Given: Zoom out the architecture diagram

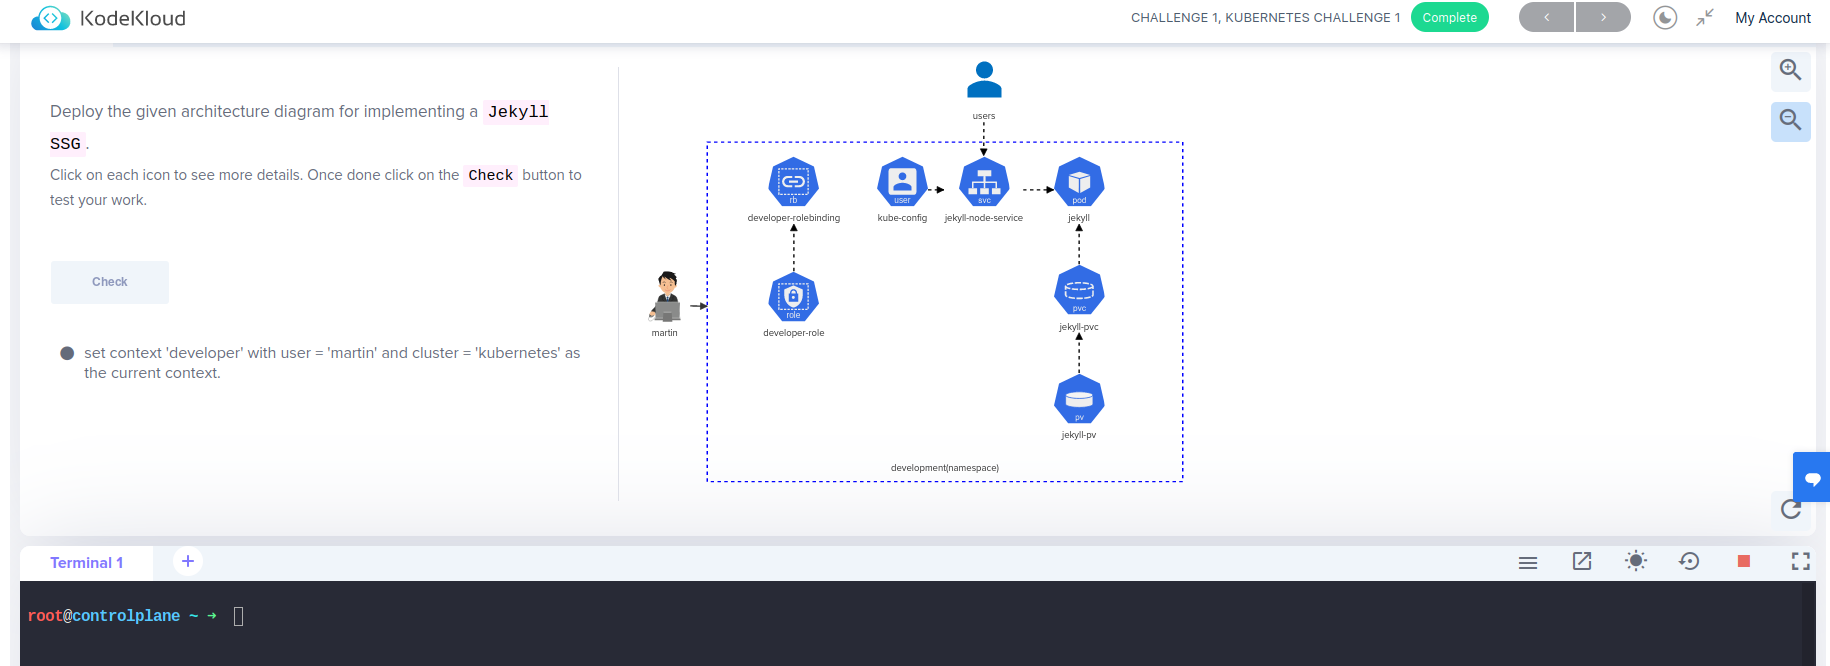Looking at the screenshot, I should point(1790,121).
